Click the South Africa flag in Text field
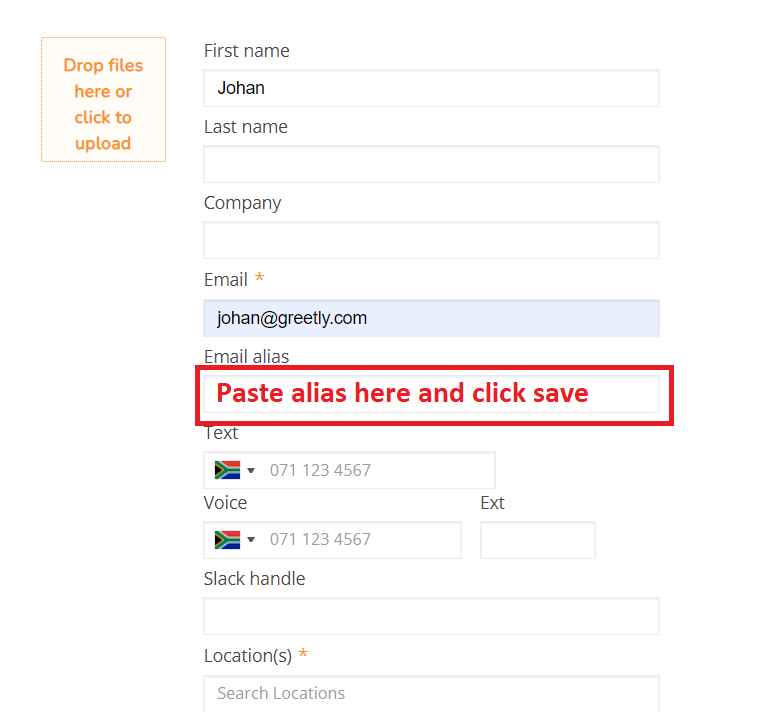 227,470
